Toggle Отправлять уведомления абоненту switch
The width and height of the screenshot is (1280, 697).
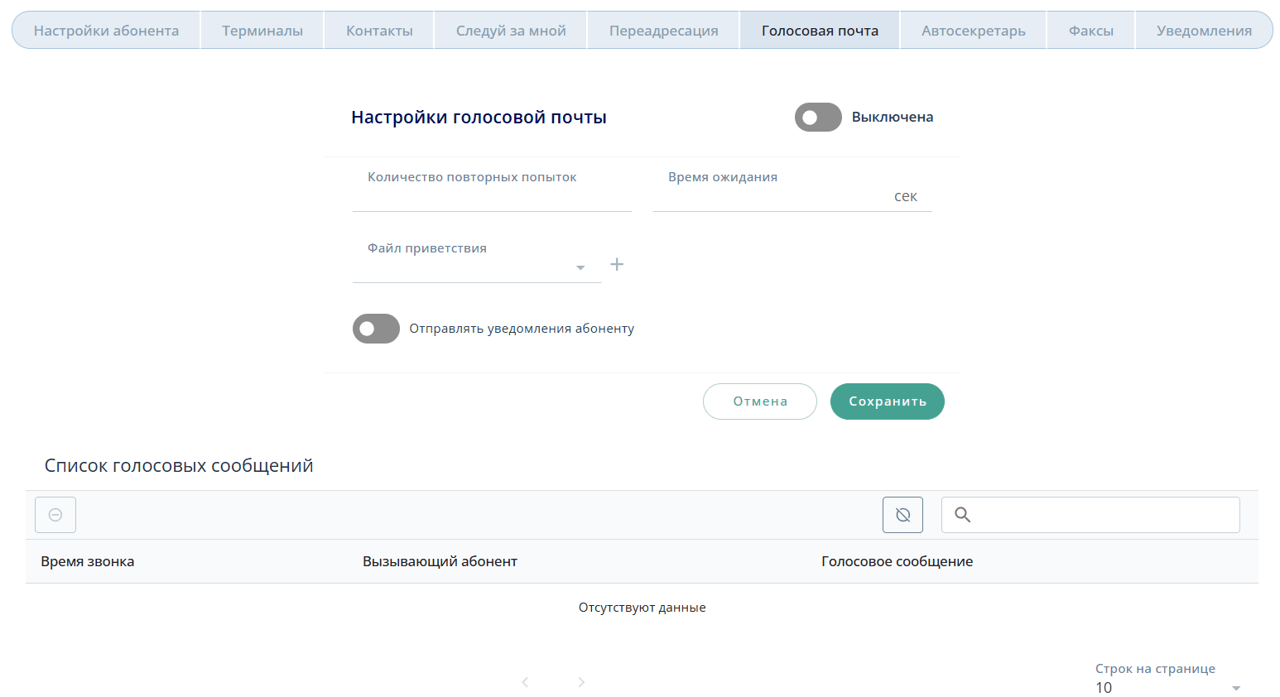[376, 329]
